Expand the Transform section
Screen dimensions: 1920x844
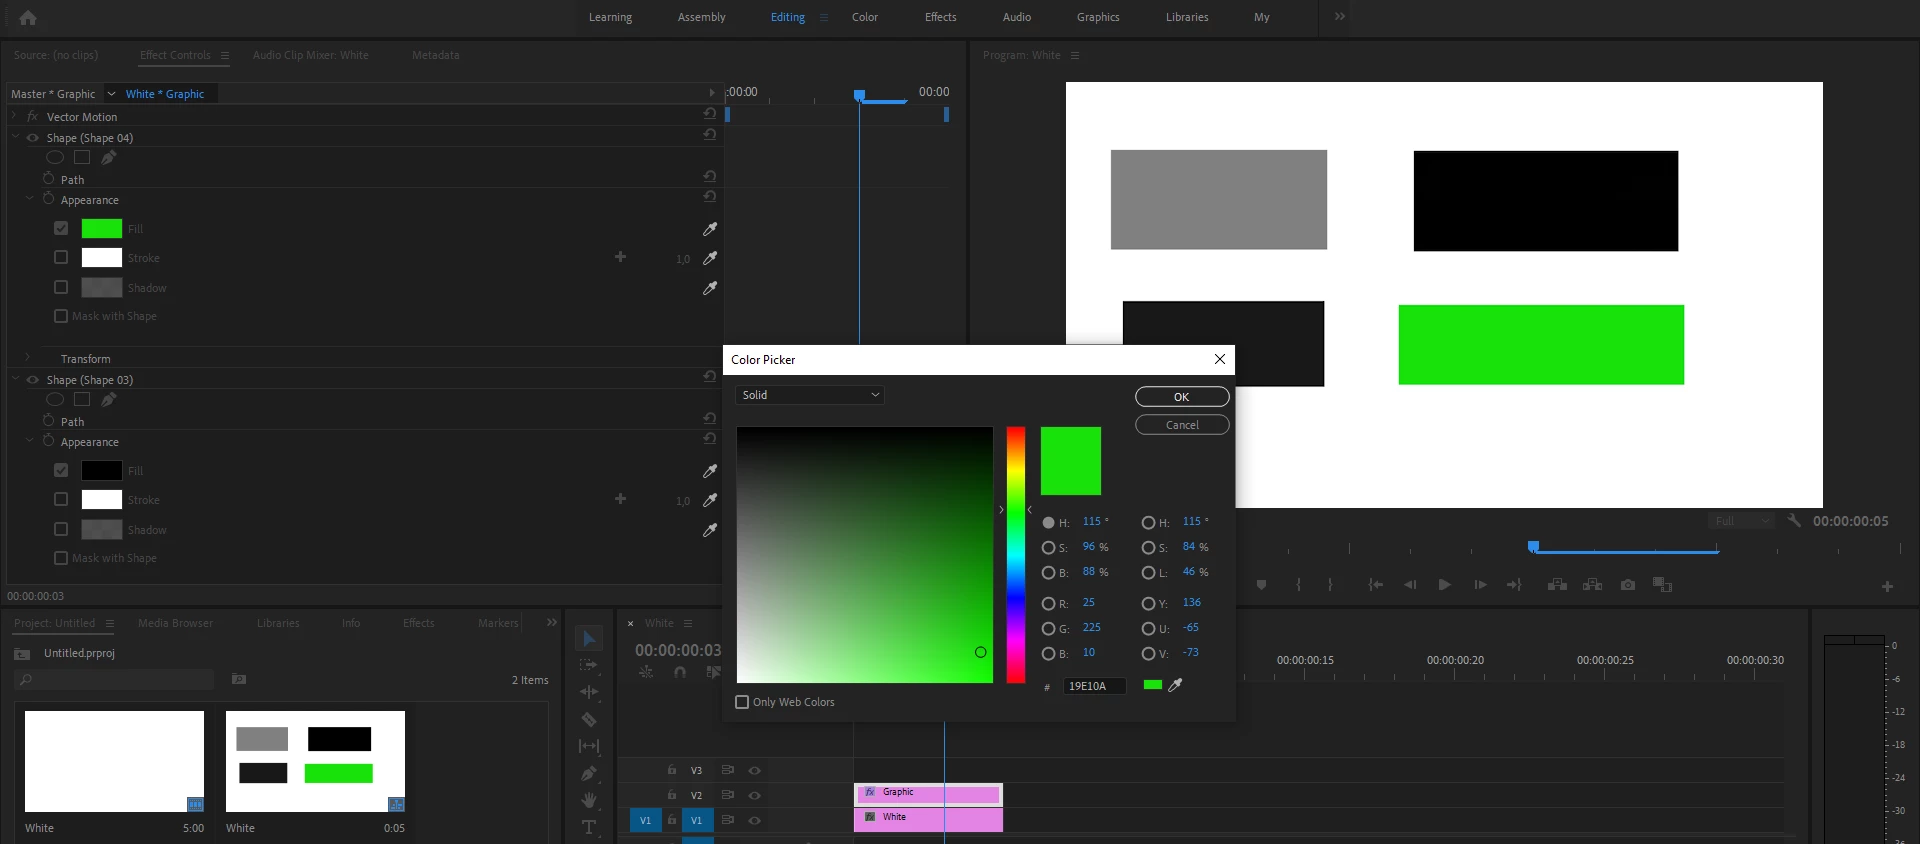click(28, 358)
